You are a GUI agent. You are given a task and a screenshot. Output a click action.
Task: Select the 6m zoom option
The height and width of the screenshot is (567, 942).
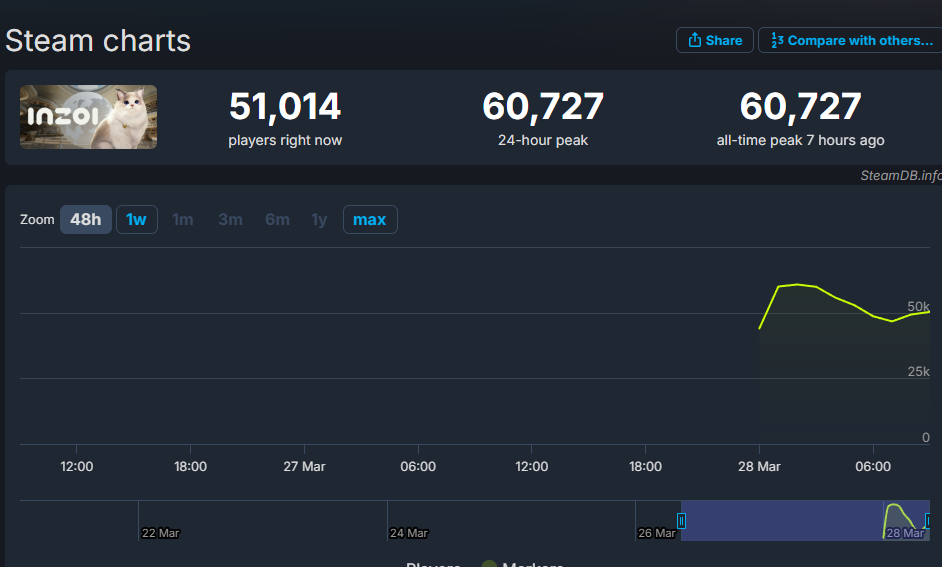tap(278, 219)
